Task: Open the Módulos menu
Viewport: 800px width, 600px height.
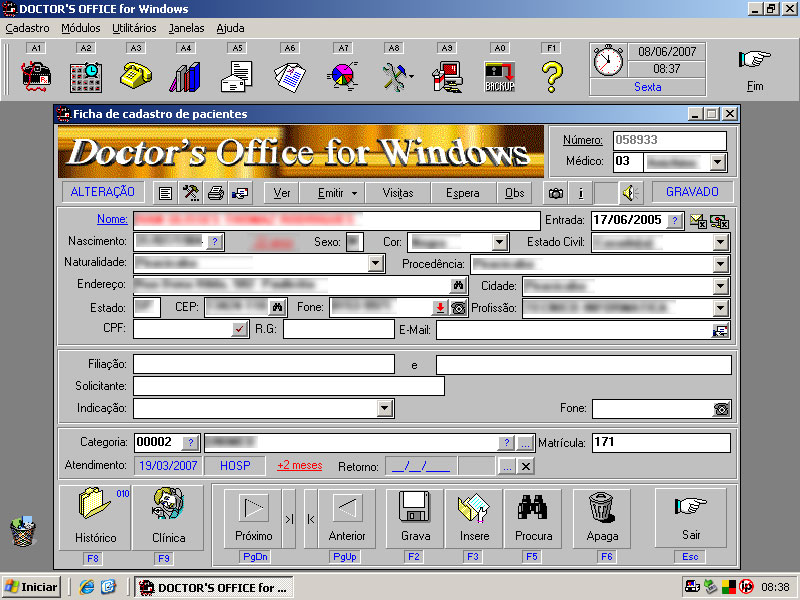Action: (81, 29)
